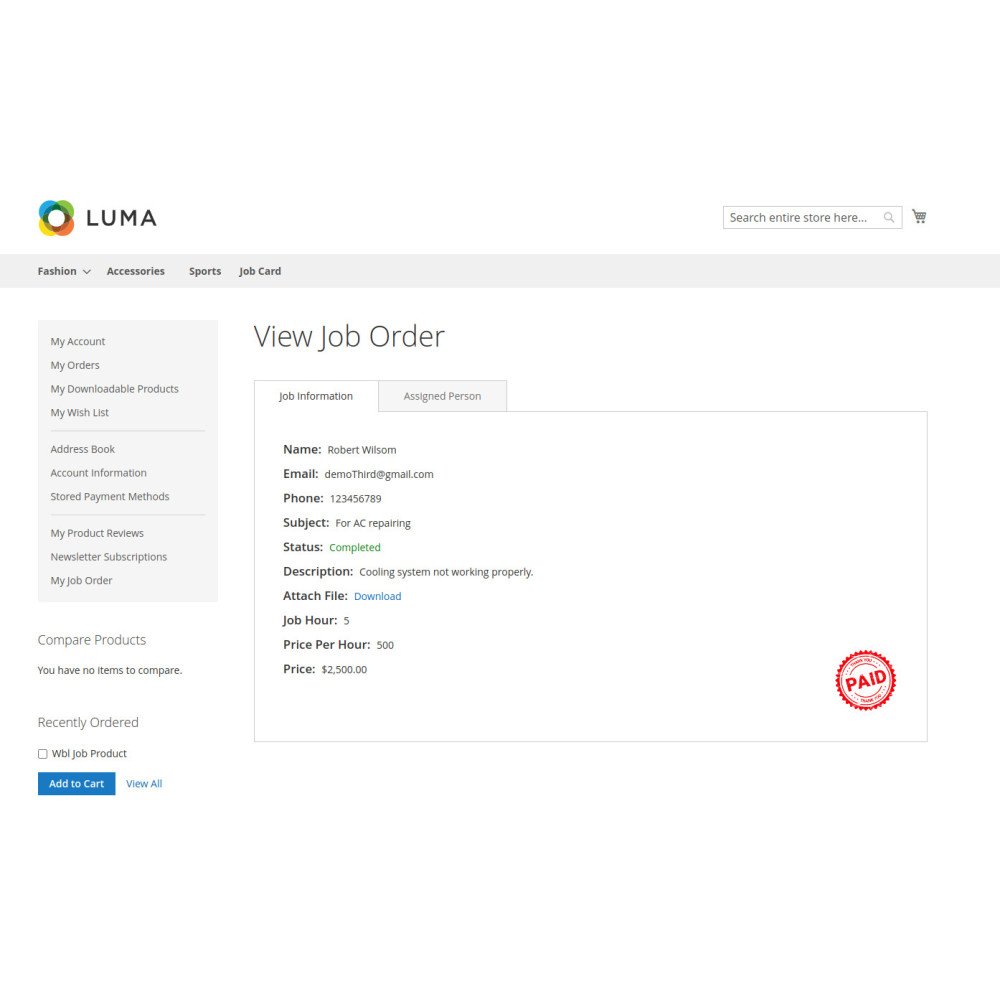Select the Job Information tab
1000x1000 pixels.
pyautogui.click(x=316, y=396)
